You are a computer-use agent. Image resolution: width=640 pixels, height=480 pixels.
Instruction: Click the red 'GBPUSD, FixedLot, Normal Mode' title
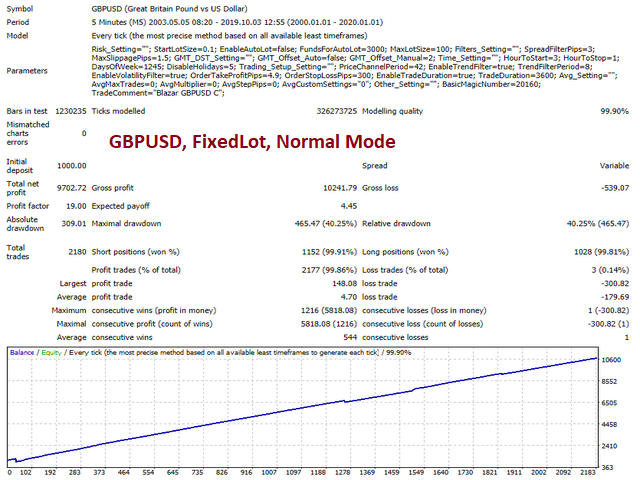[x=251, y=142]
